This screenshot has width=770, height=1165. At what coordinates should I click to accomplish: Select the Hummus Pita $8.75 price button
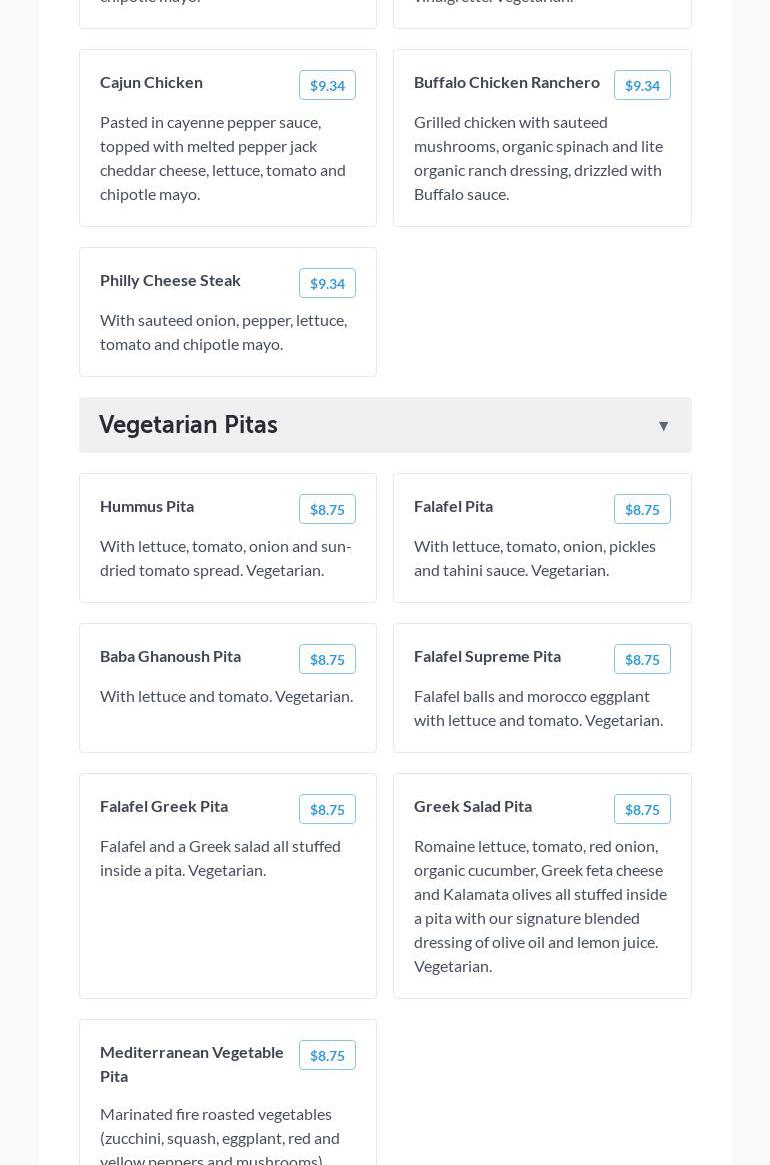point(327,509)
